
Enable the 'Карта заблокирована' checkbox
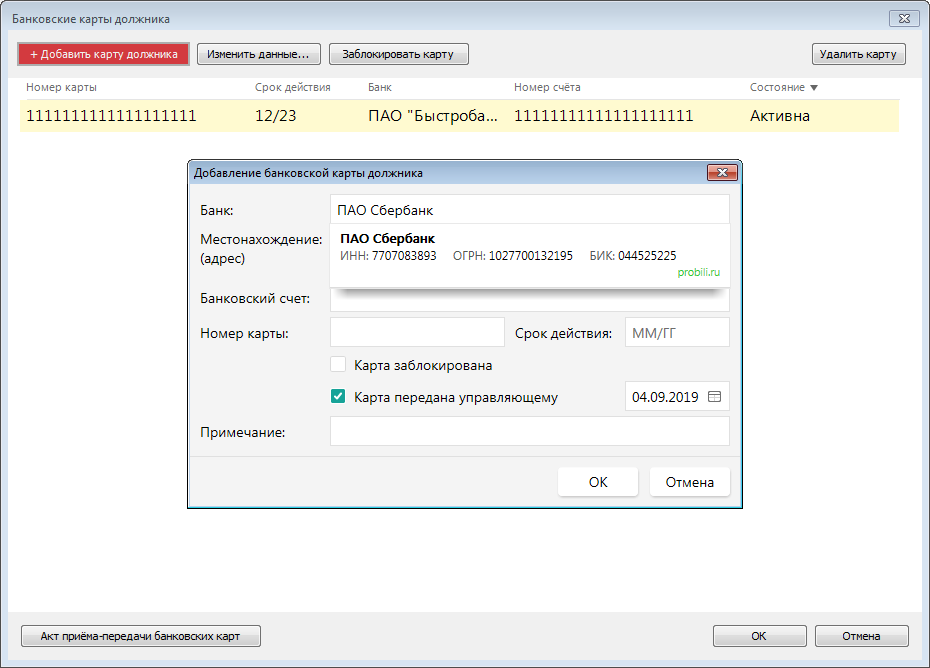(338, 365)
